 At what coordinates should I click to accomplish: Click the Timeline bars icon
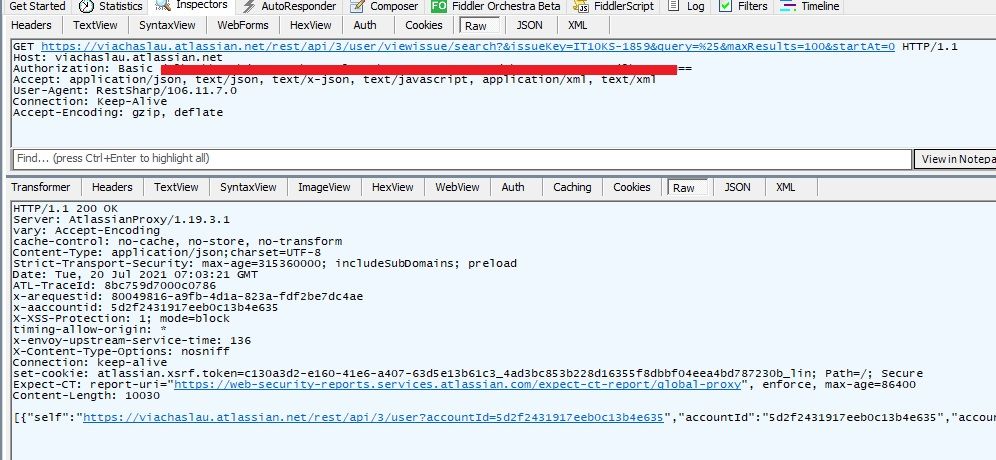point(788,6)
